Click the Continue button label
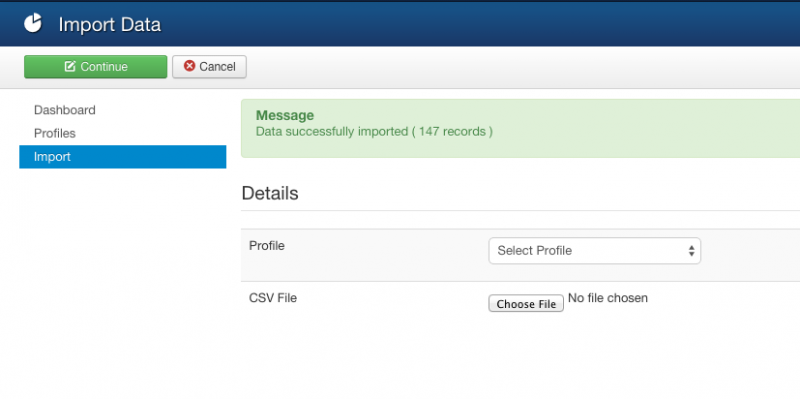The width and height of the screenshot is (800, 399). point(104,67)
